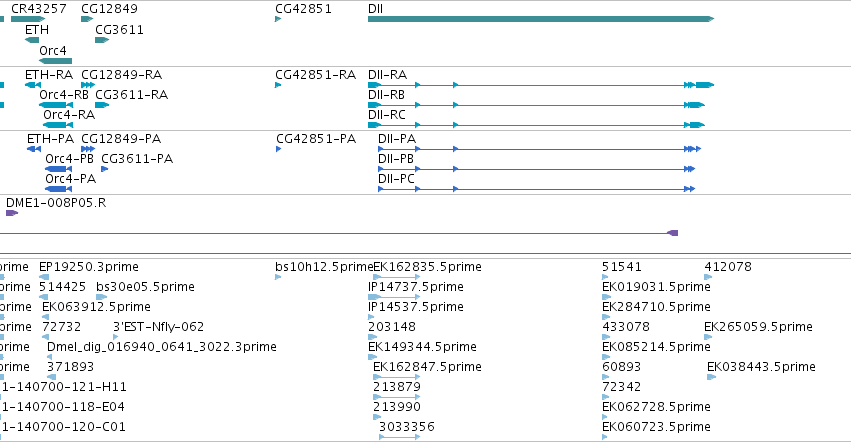
Task: Click the 203148 EST label
Action: (392, 327)
